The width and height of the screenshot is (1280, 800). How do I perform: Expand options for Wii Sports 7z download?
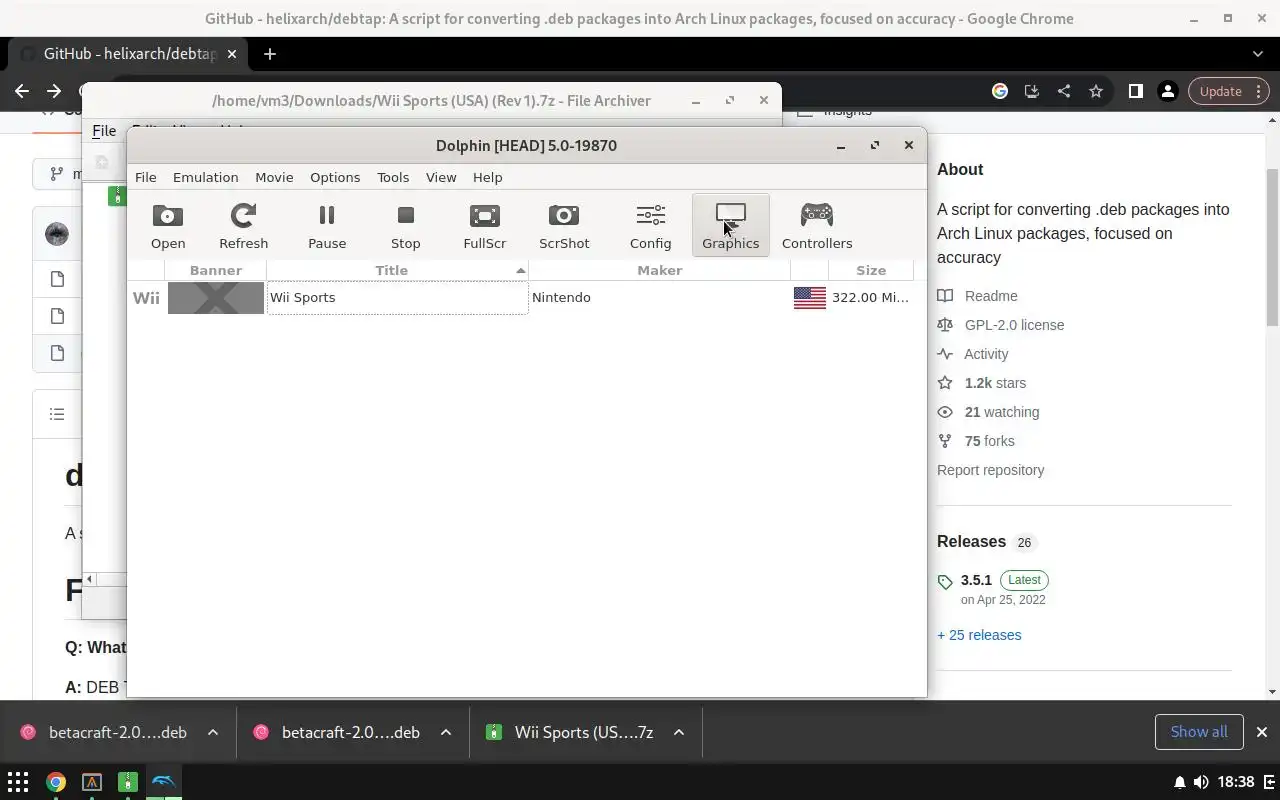pos(679,732)
